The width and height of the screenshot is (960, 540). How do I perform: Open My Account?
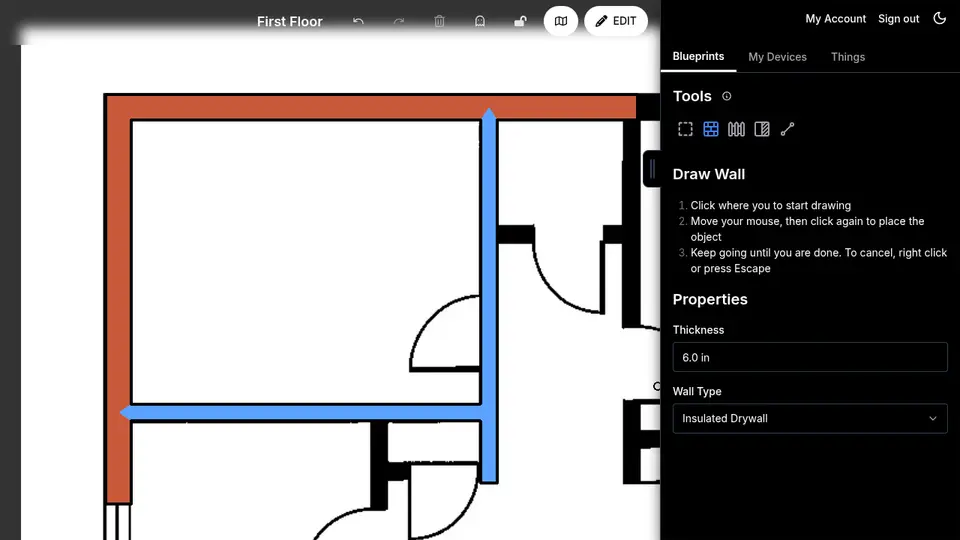pos(836,19)
